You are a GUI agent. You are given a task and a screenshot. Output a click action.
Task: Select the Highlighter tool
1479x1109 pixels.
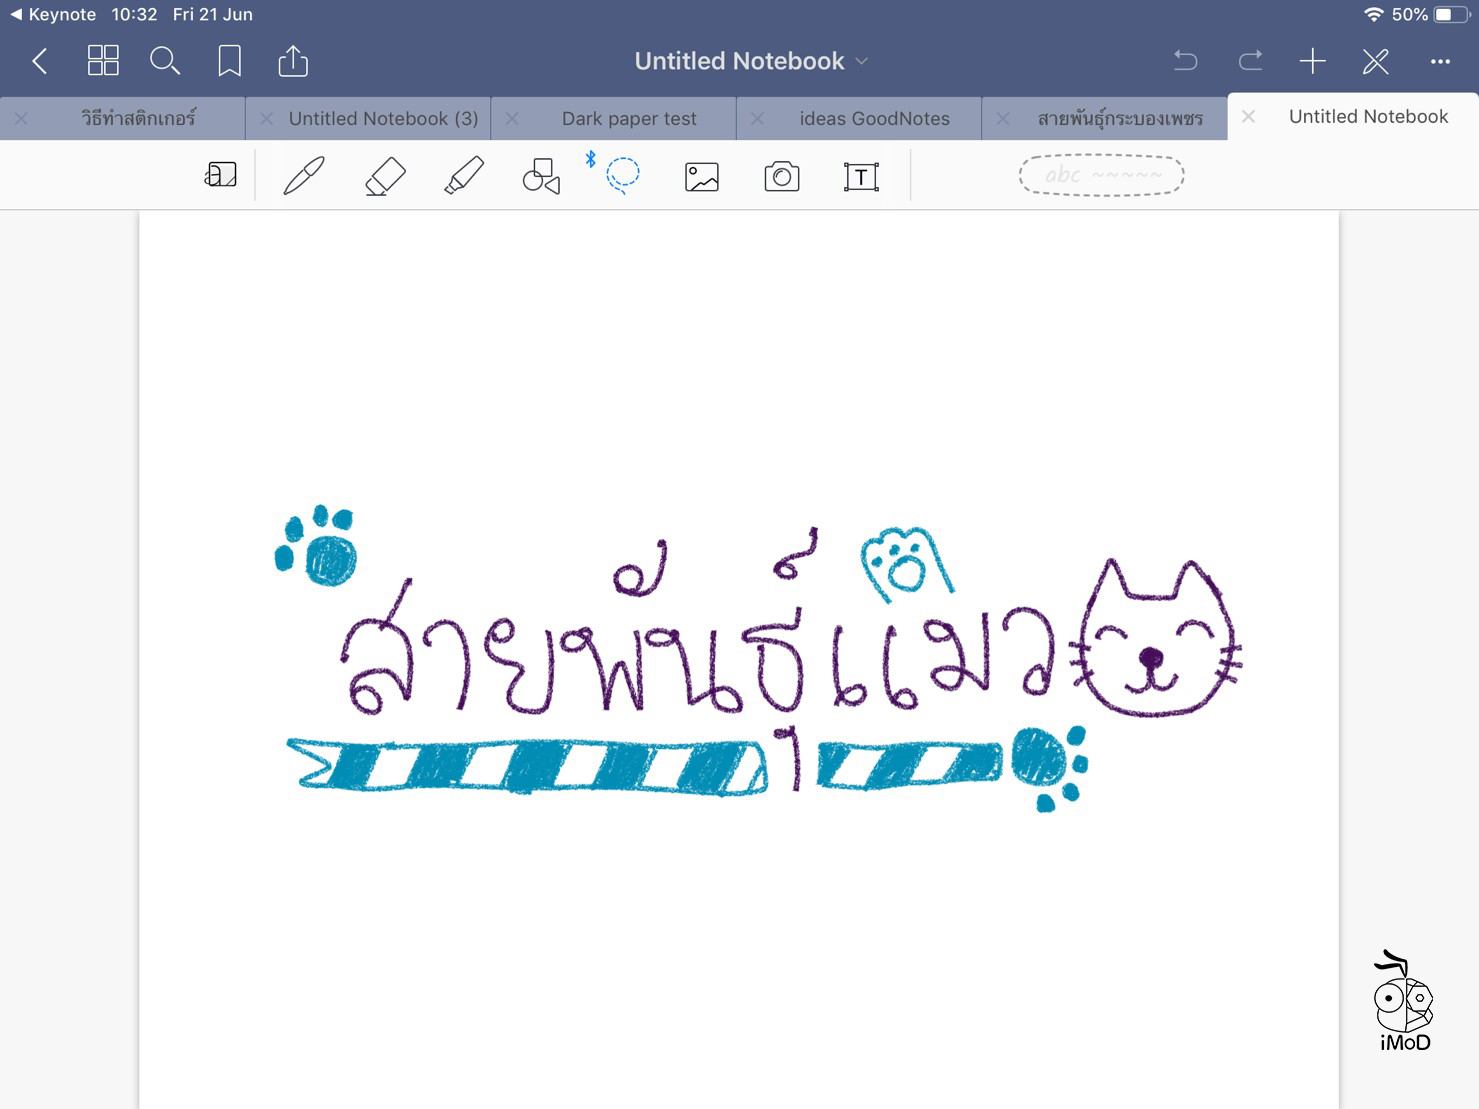tap(464, 176)
